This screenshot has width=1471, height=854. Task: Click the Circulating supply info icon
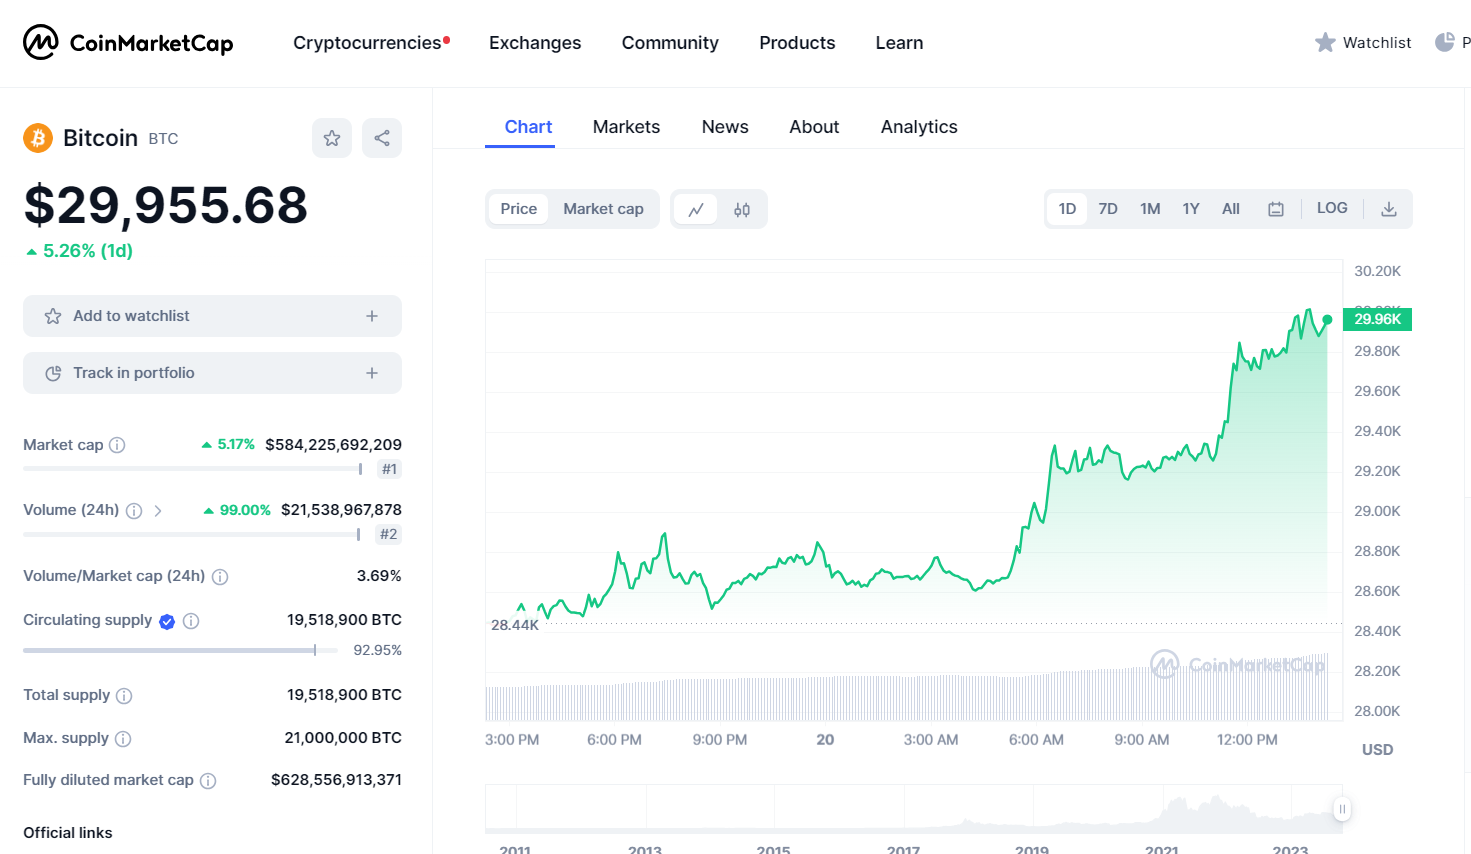pyautogui.click(x=191, y=621)
